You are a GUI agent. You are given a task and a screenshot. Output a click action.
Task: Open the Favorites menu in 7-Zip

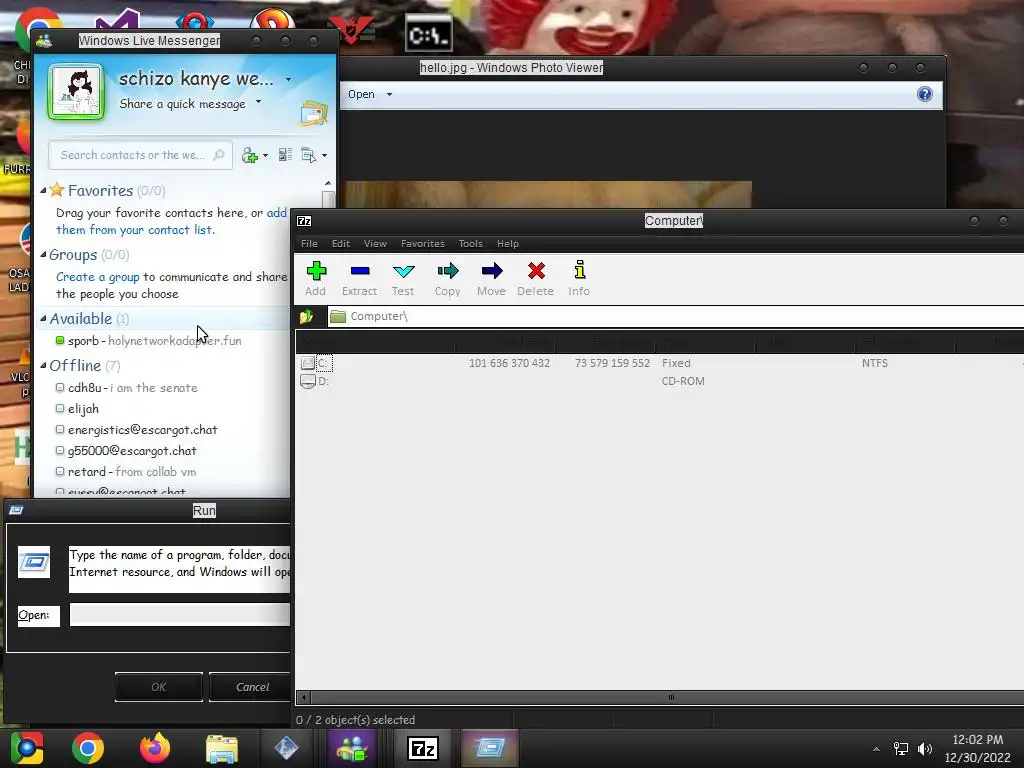pos(423,244)
